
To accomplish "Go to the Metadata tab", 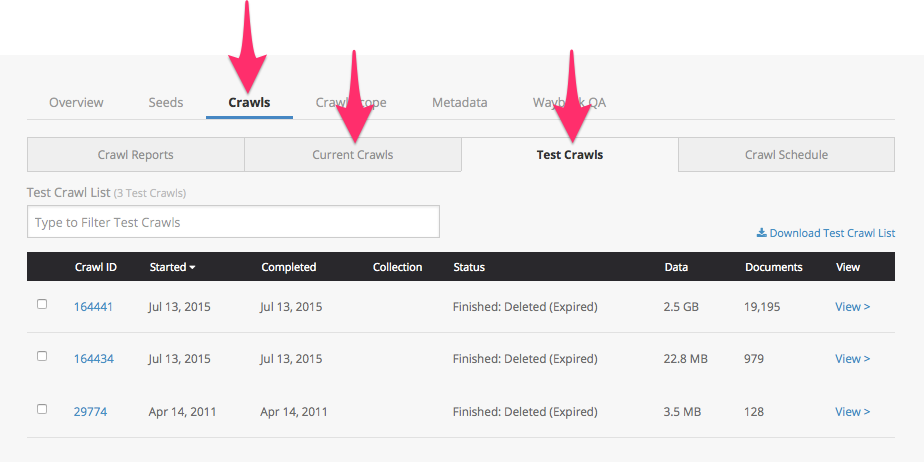I will click(x=459, y=102).
